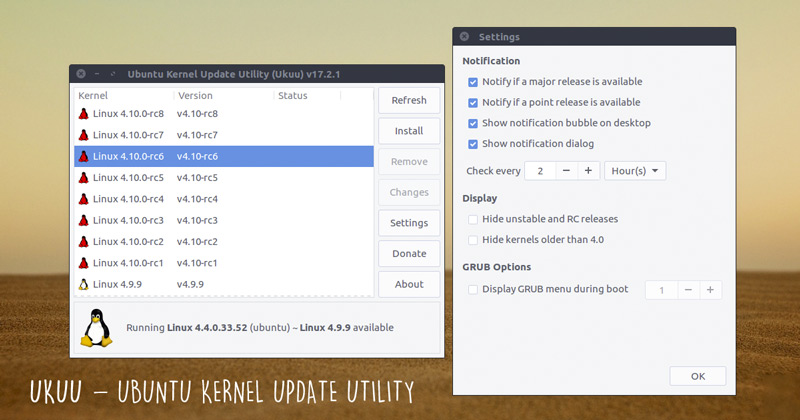This screenshot has width=800, height=420.
Task: Click the v4.9.9 version cell
Action: click(x=190, y=284)
